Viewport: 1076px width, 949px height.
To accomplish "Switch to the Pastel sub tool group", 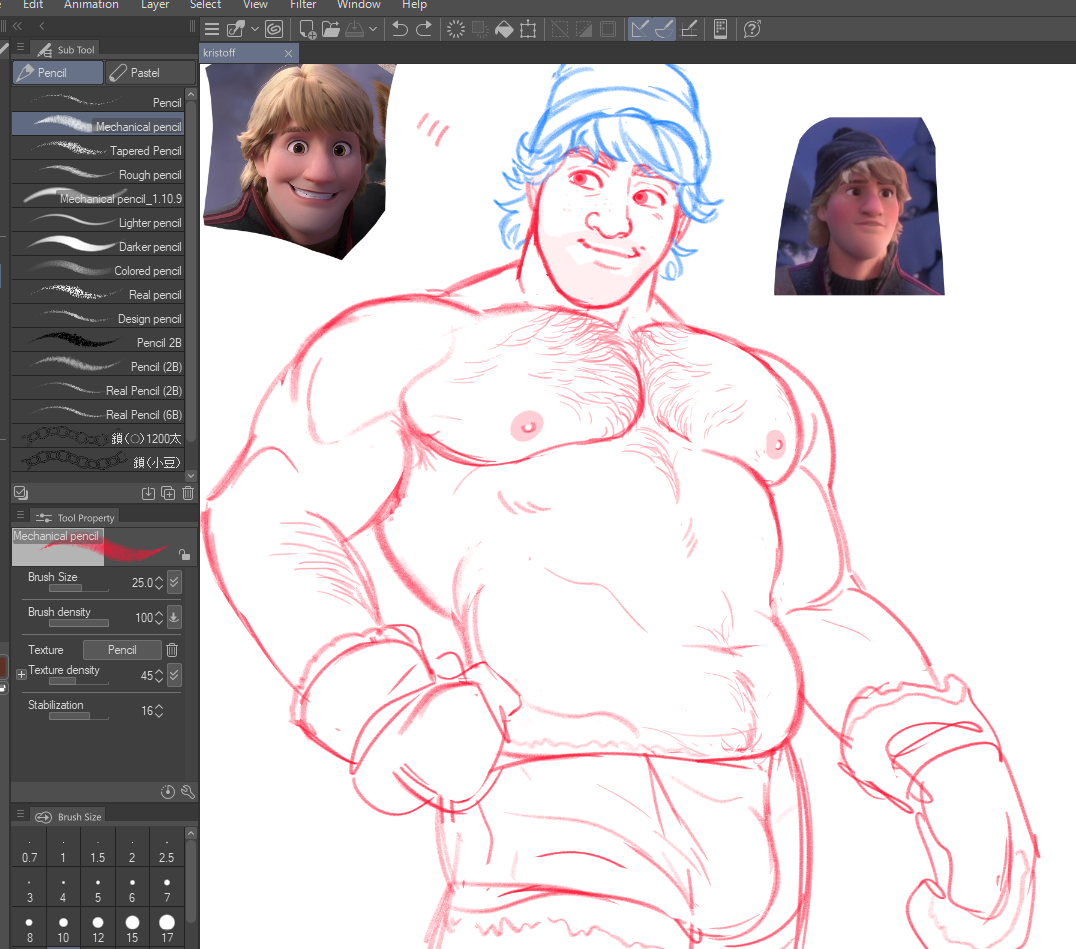I will pyautogui.click(x=149, y=73).
